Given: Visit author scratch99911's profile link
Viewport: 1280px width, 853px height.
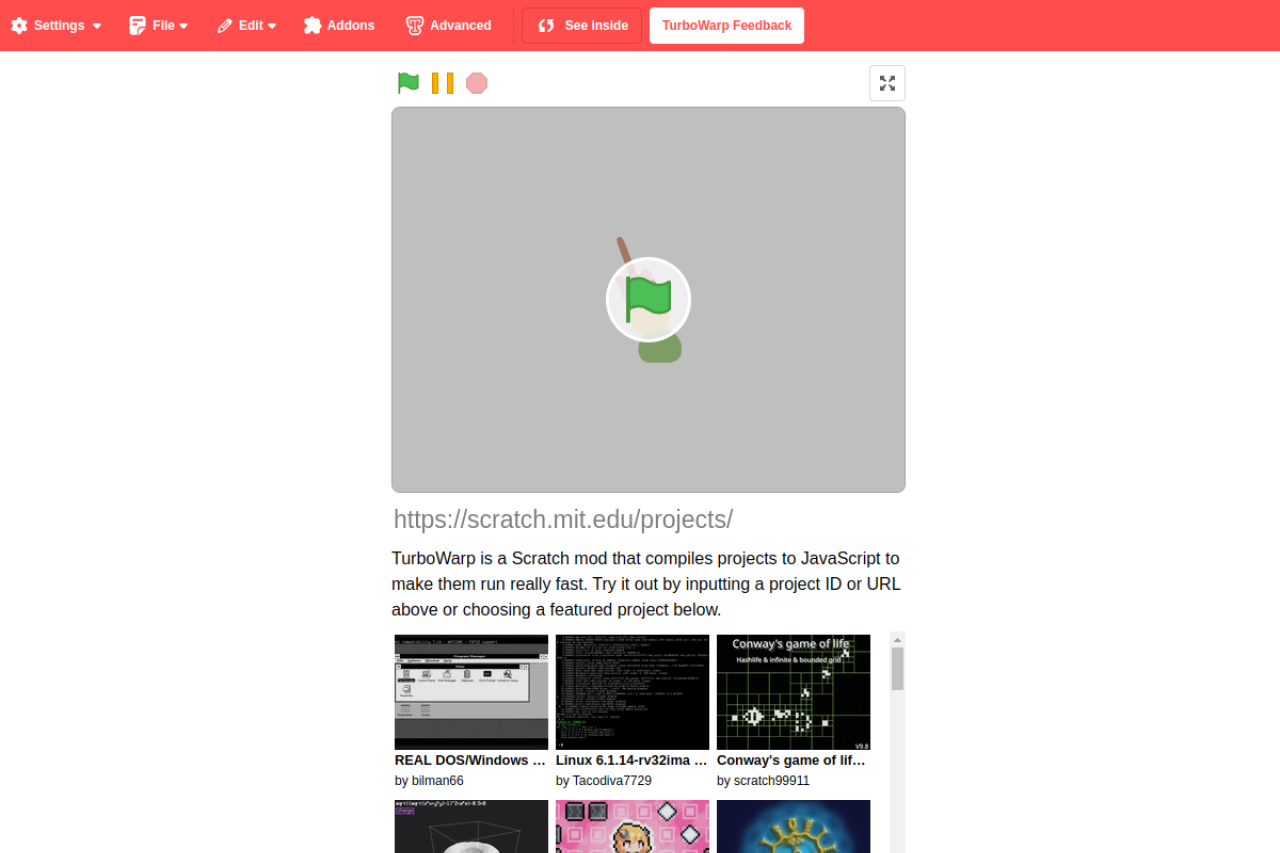Looking at the screenshot, I should click(x=771, y=781).
